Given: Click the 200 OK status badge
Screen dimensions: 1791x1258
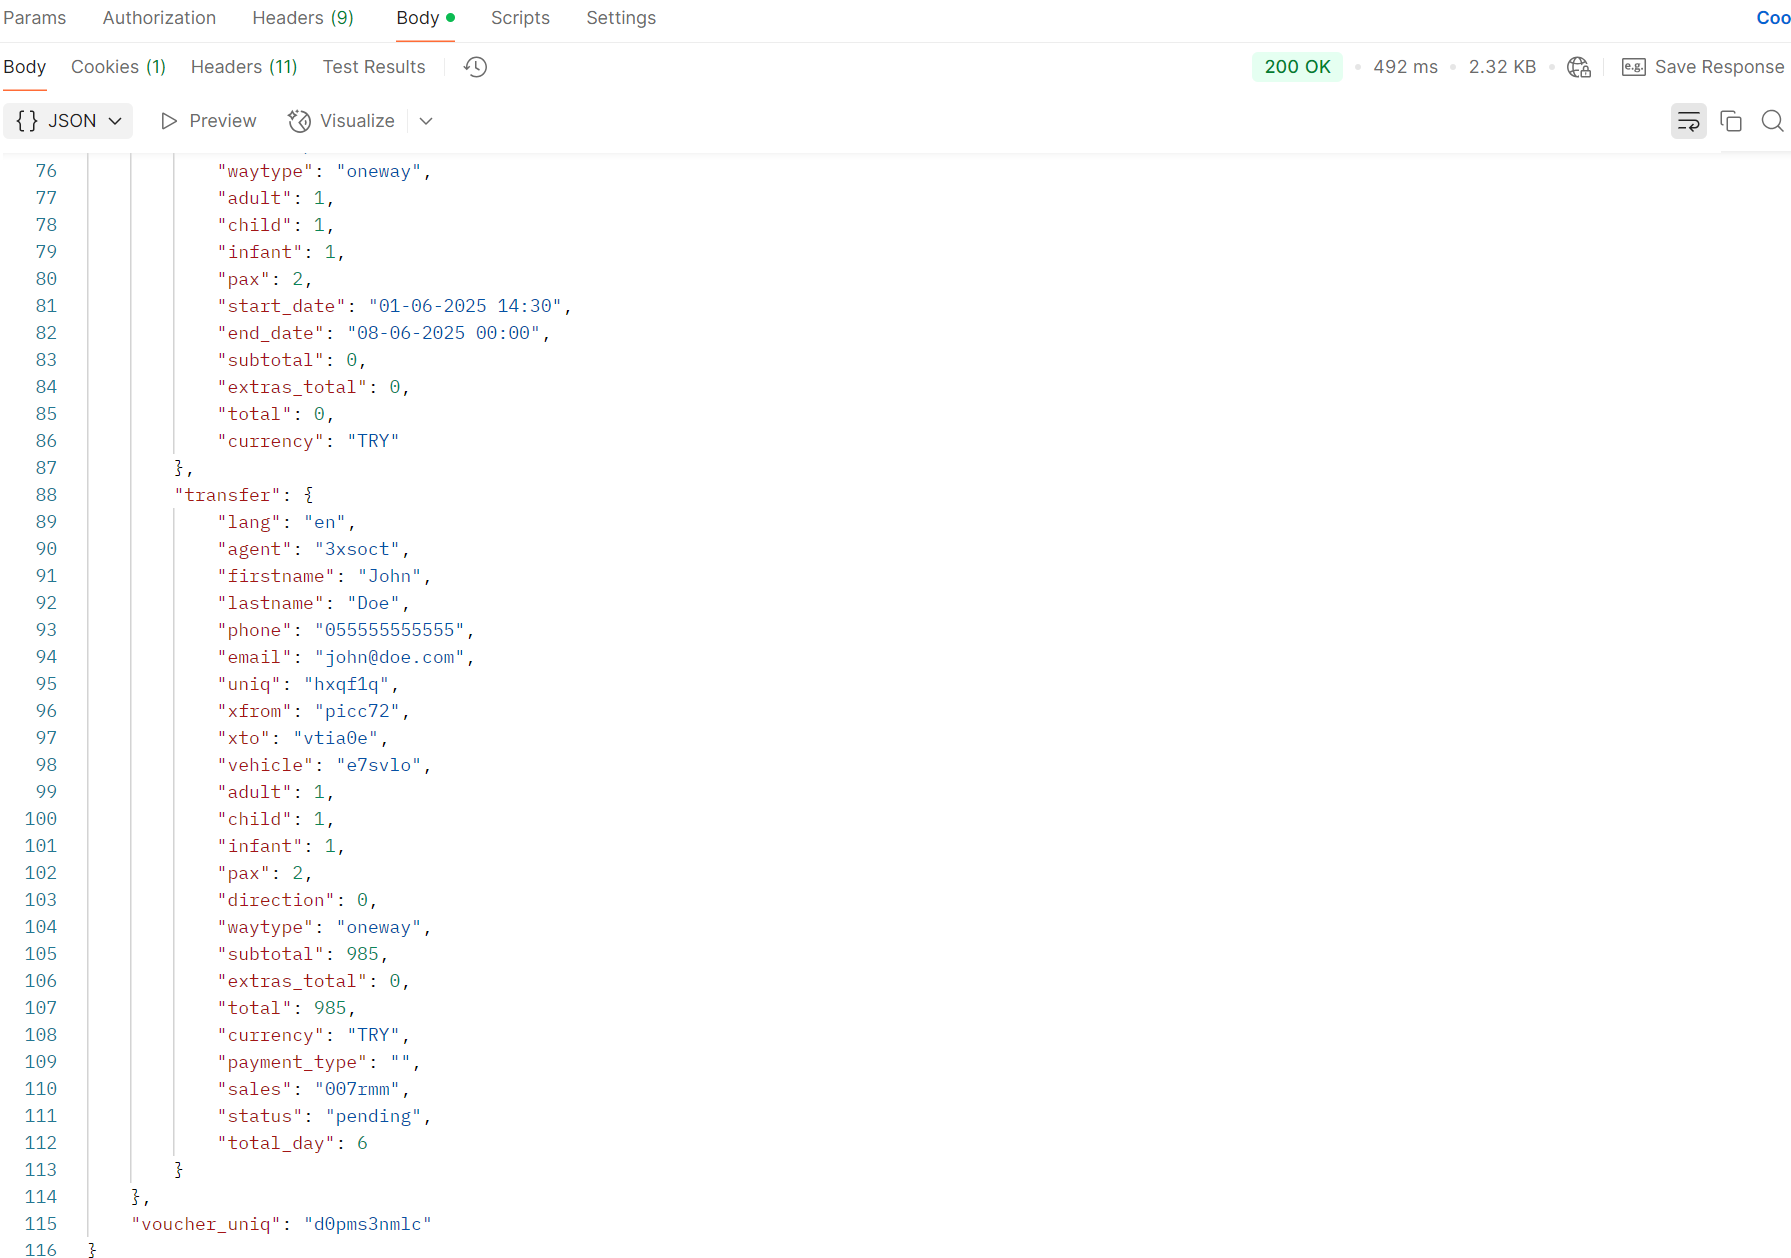Looking at the screenshot, I should [x=1297, y=67].
